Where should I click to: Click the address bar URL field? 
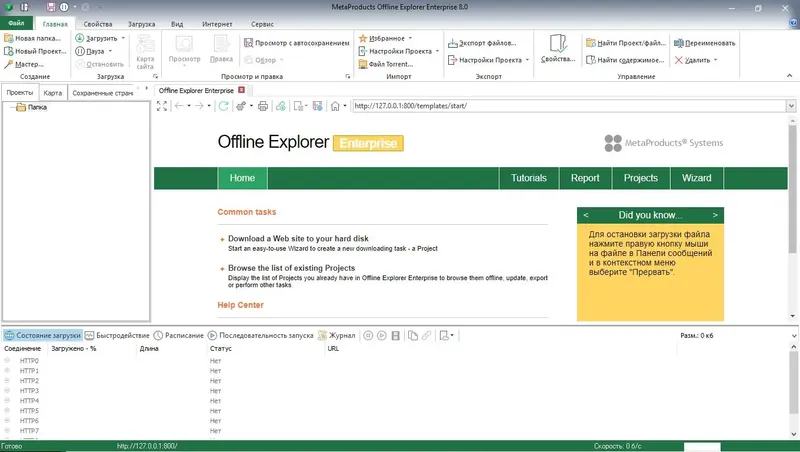(568, 106)
